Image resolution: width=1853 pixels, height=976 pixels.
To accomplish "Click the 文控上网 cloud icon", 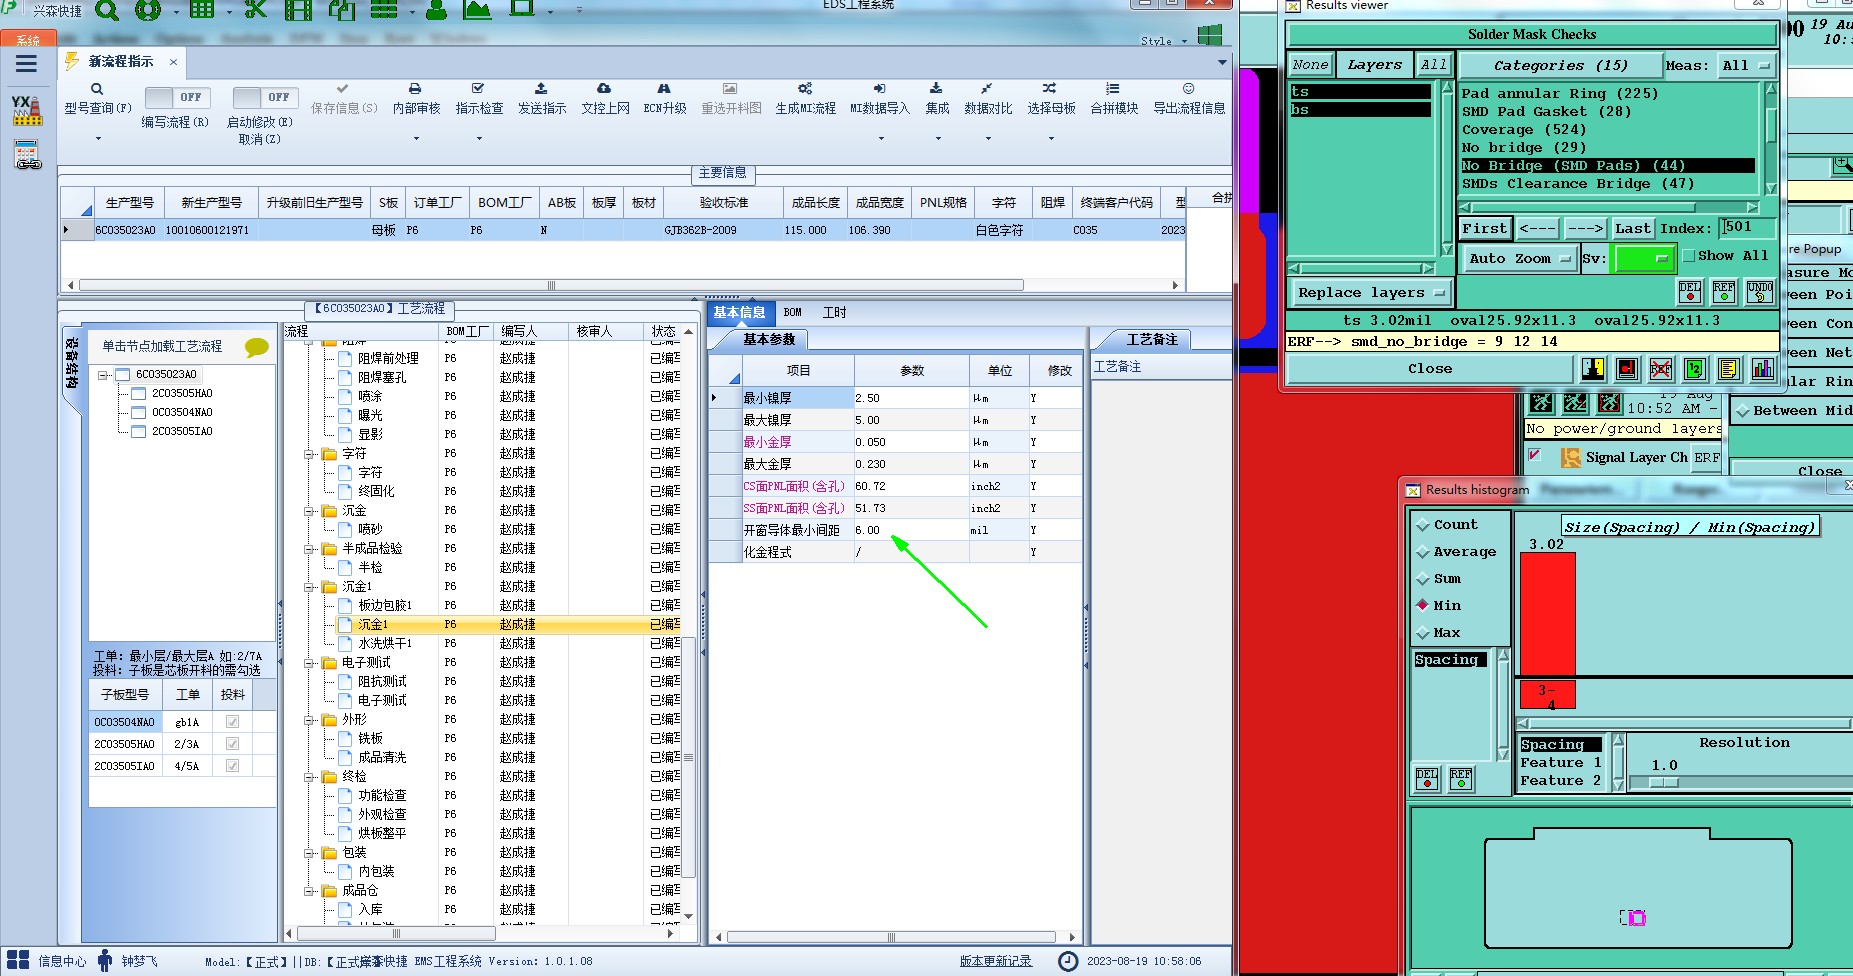I will tap(604, 89).
